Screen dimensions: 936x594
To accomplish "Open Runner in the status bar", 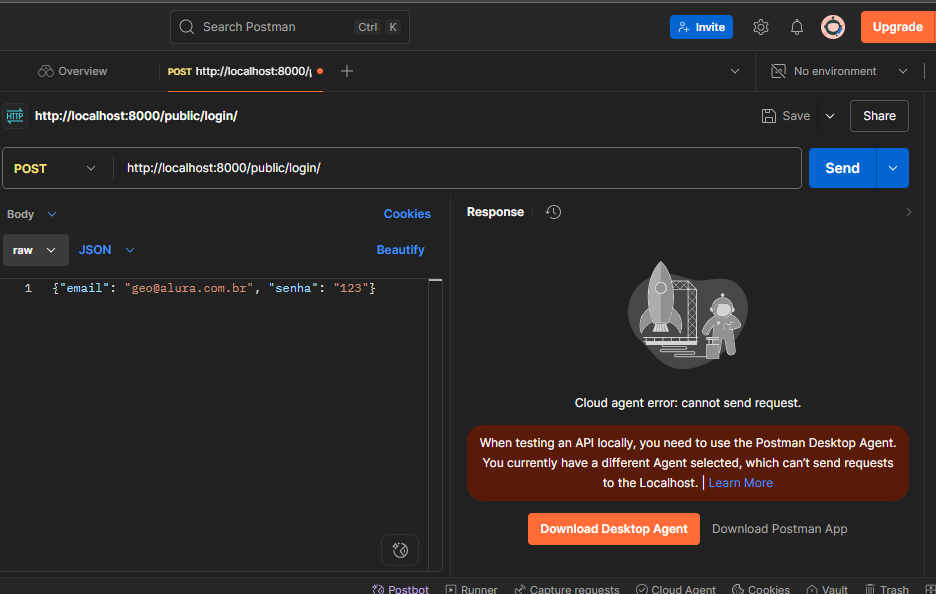I will pyautogui.click(x=472, y=589).
